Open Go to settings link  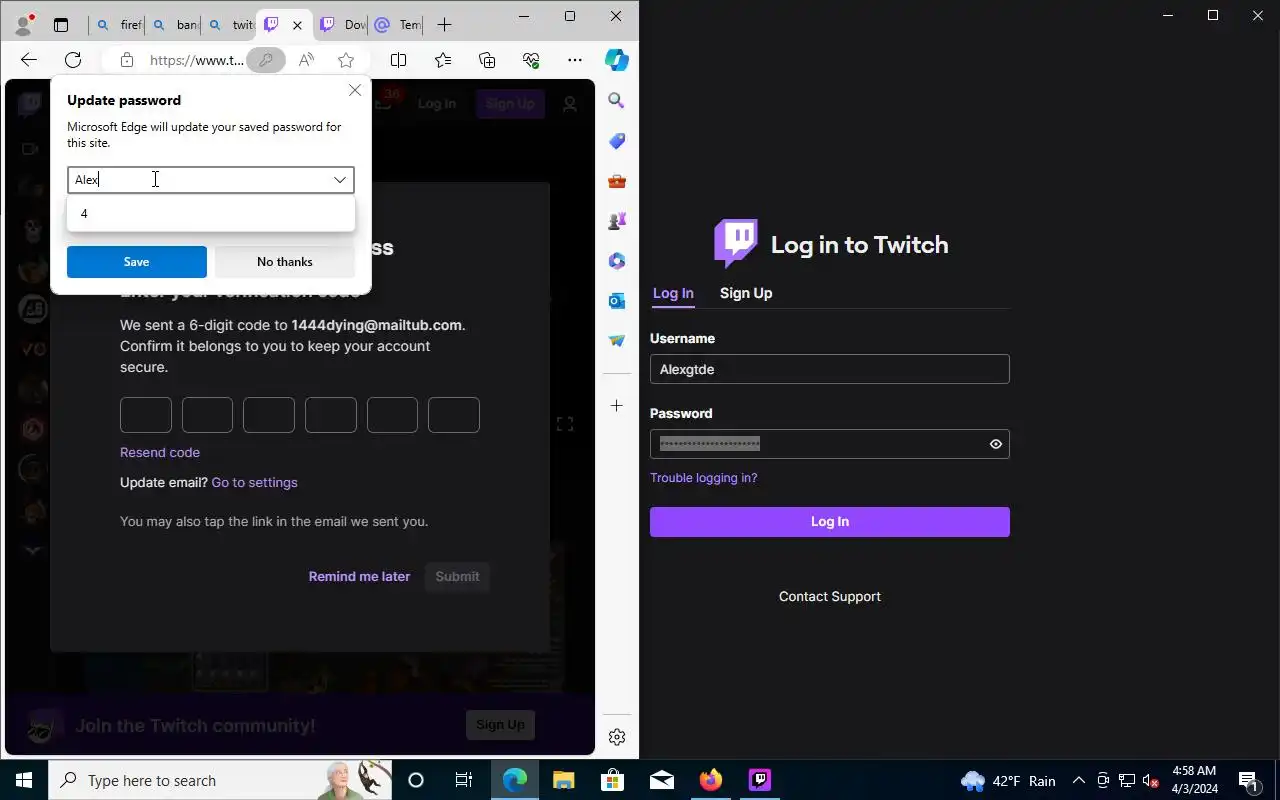(x=254, y=482)
